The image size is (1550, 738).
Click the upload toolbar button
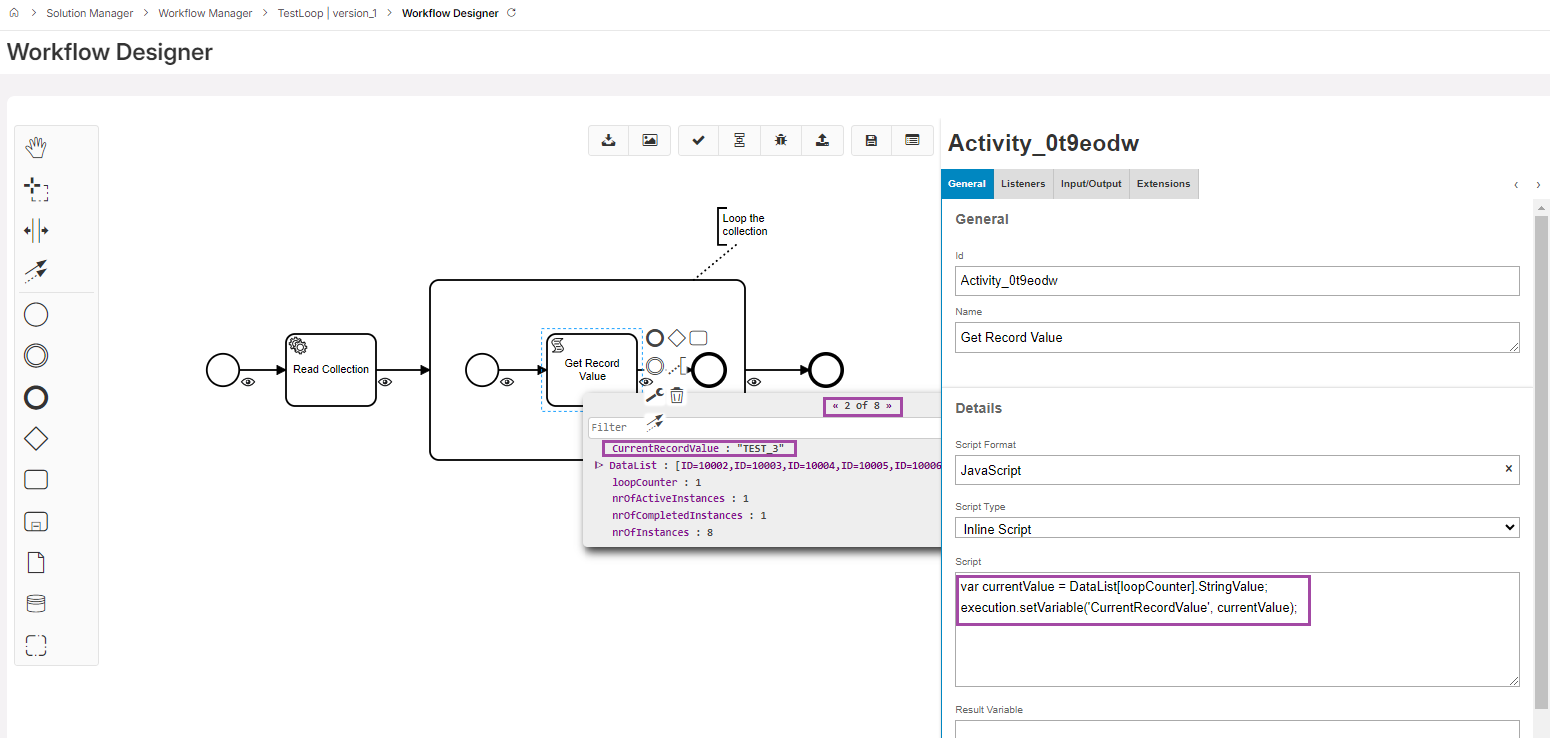pos(822,140)
